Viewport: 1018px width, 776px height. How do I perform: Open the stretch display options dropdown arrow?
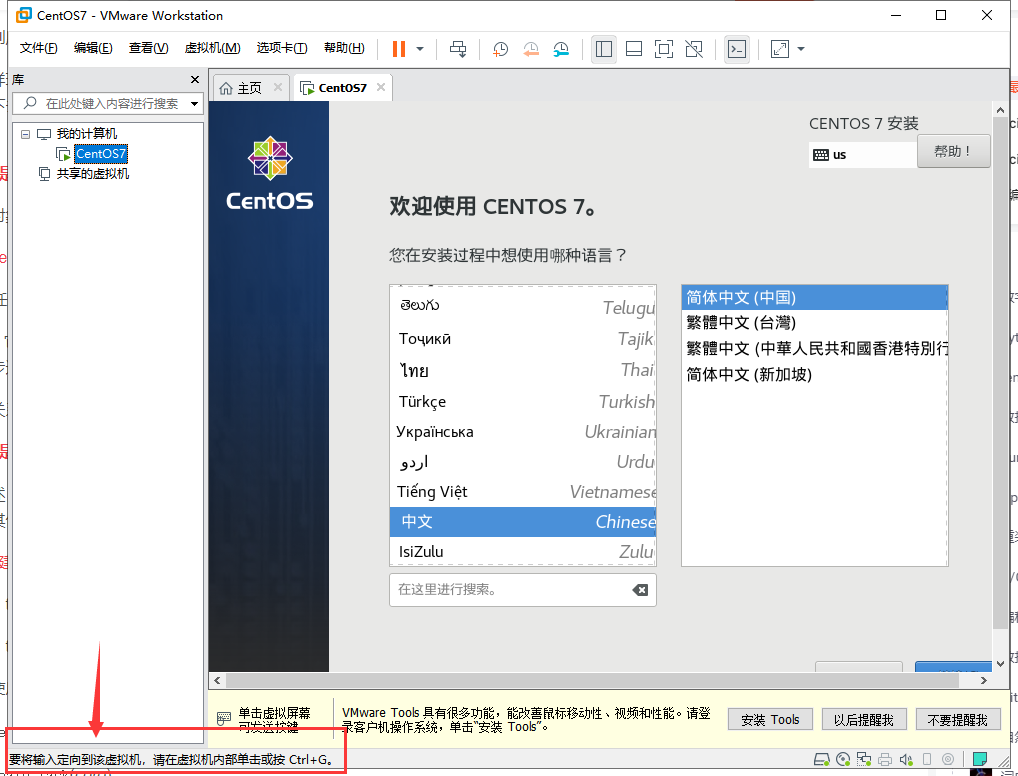801,49
